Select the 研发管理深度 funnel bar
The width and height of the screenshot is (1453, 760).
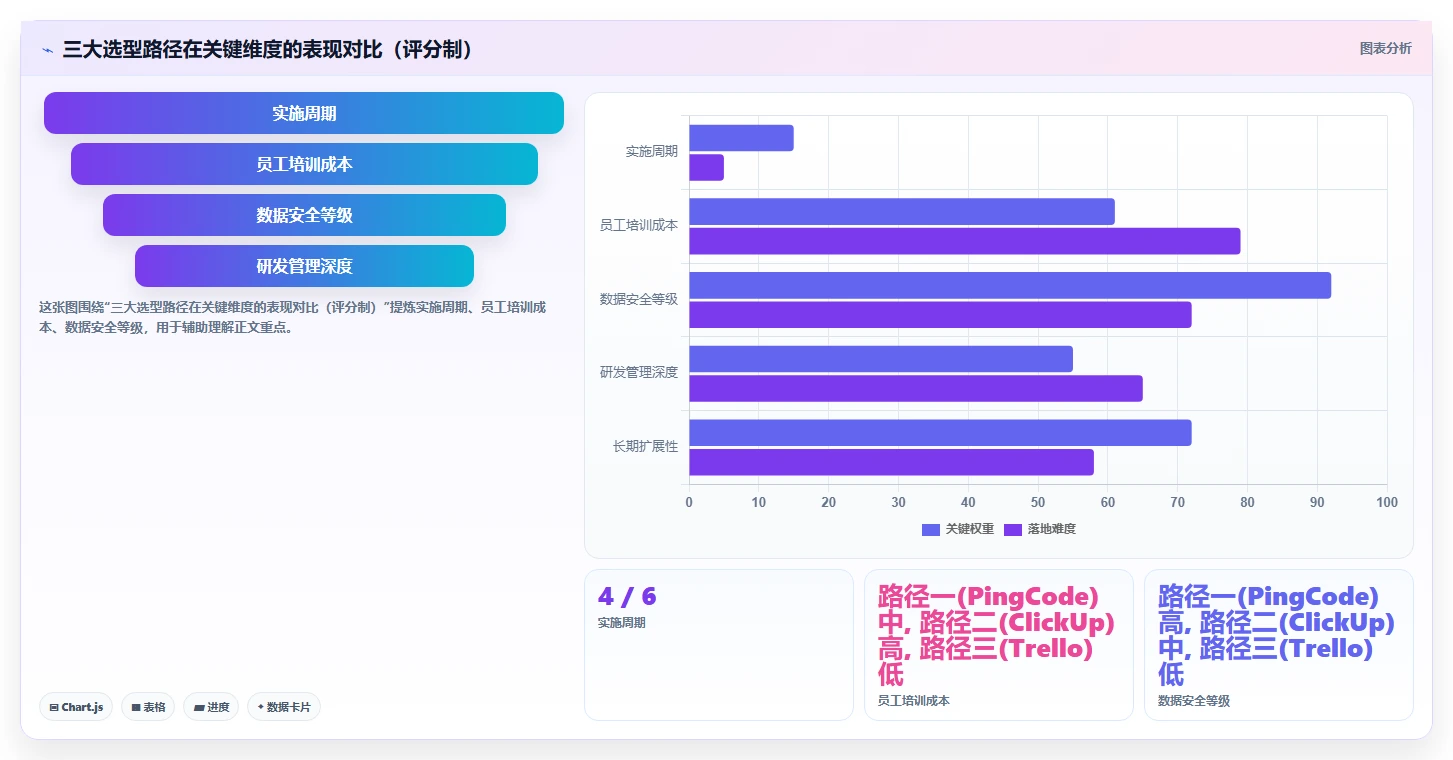pyautogui.click(x=304, y=266)
